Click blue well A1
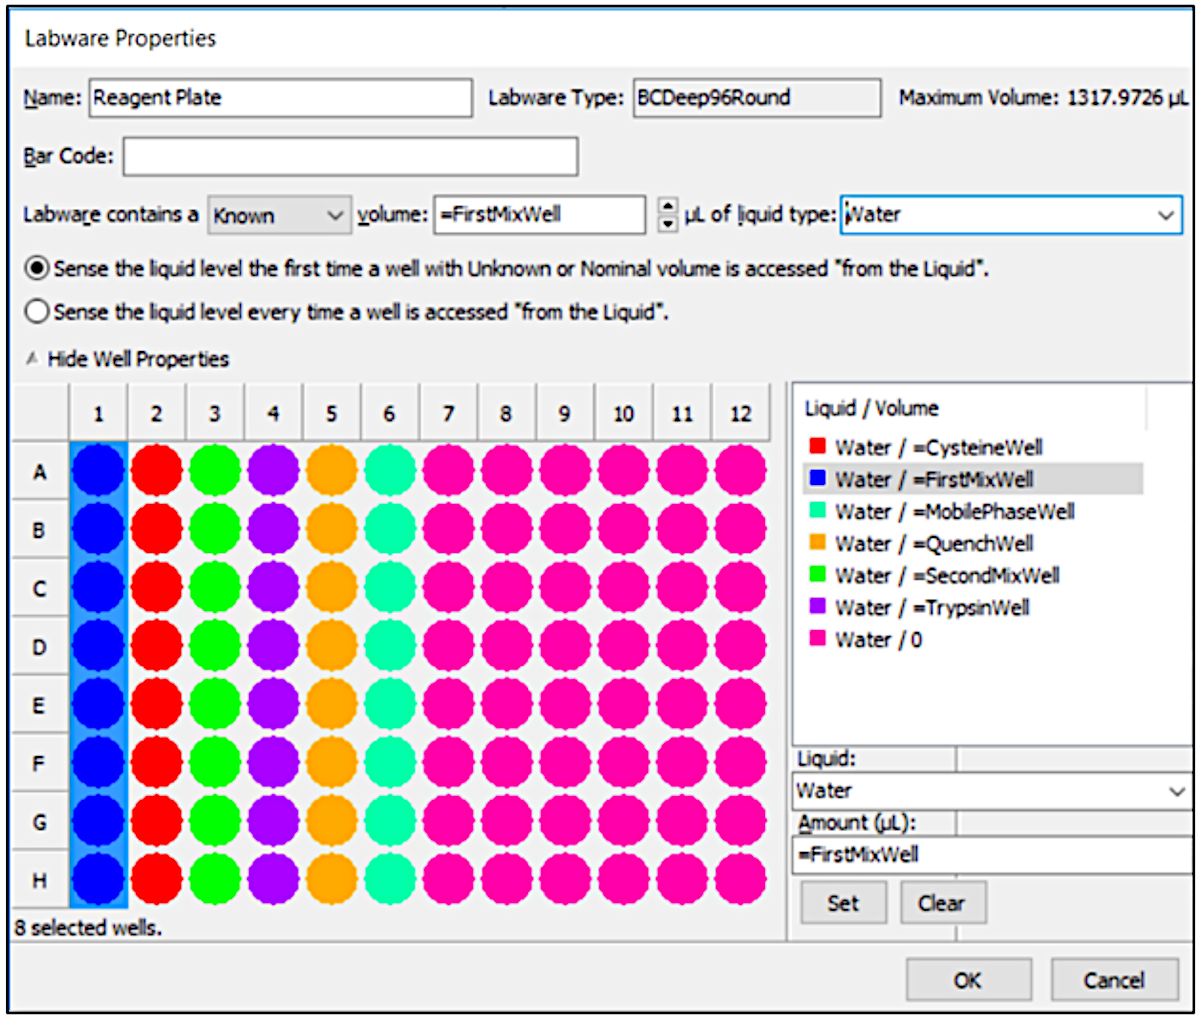Viewport: 1200px width, 1023px height. [98, 471]
